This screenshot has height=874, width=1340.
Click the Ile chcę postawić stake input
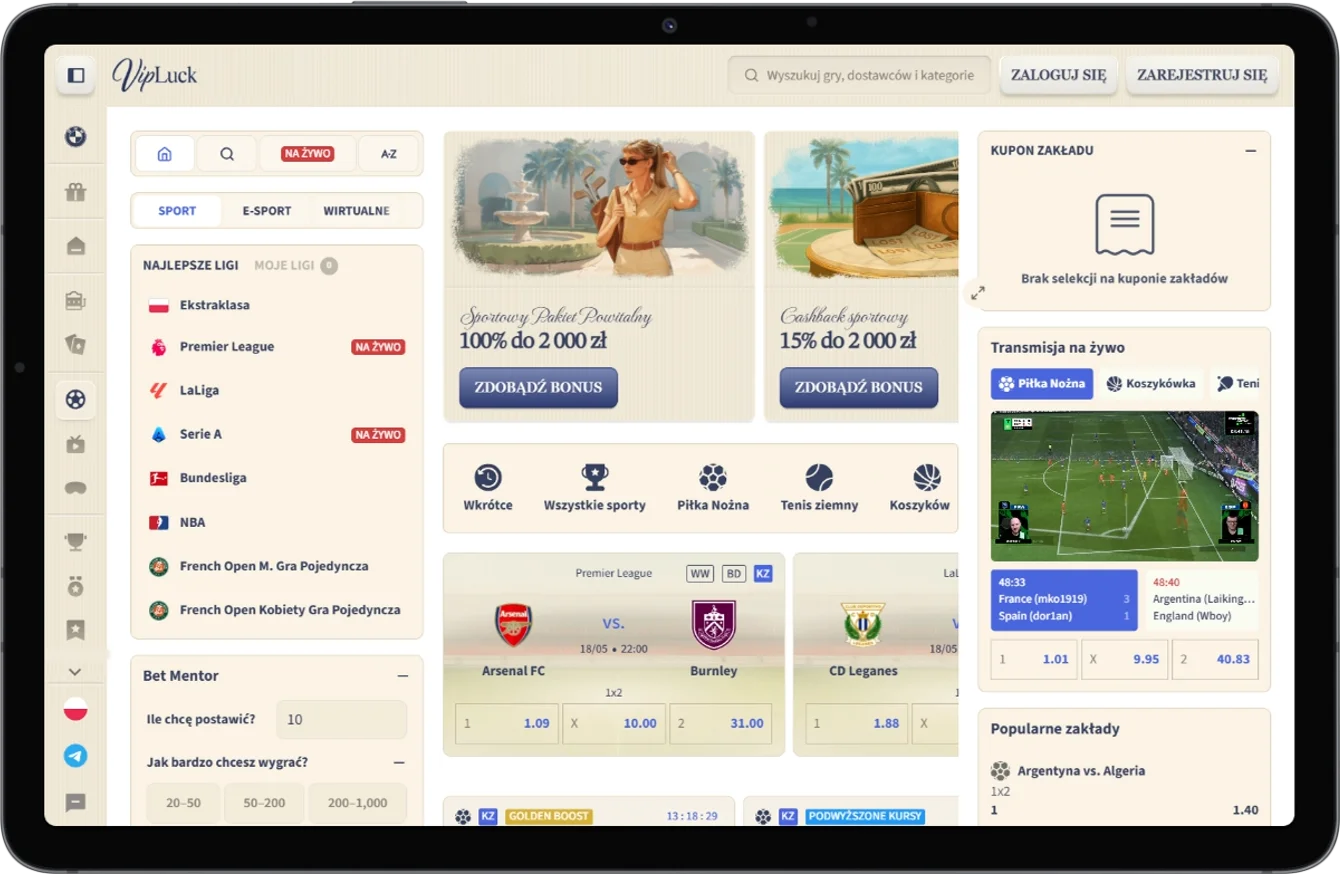pos(341,720)
